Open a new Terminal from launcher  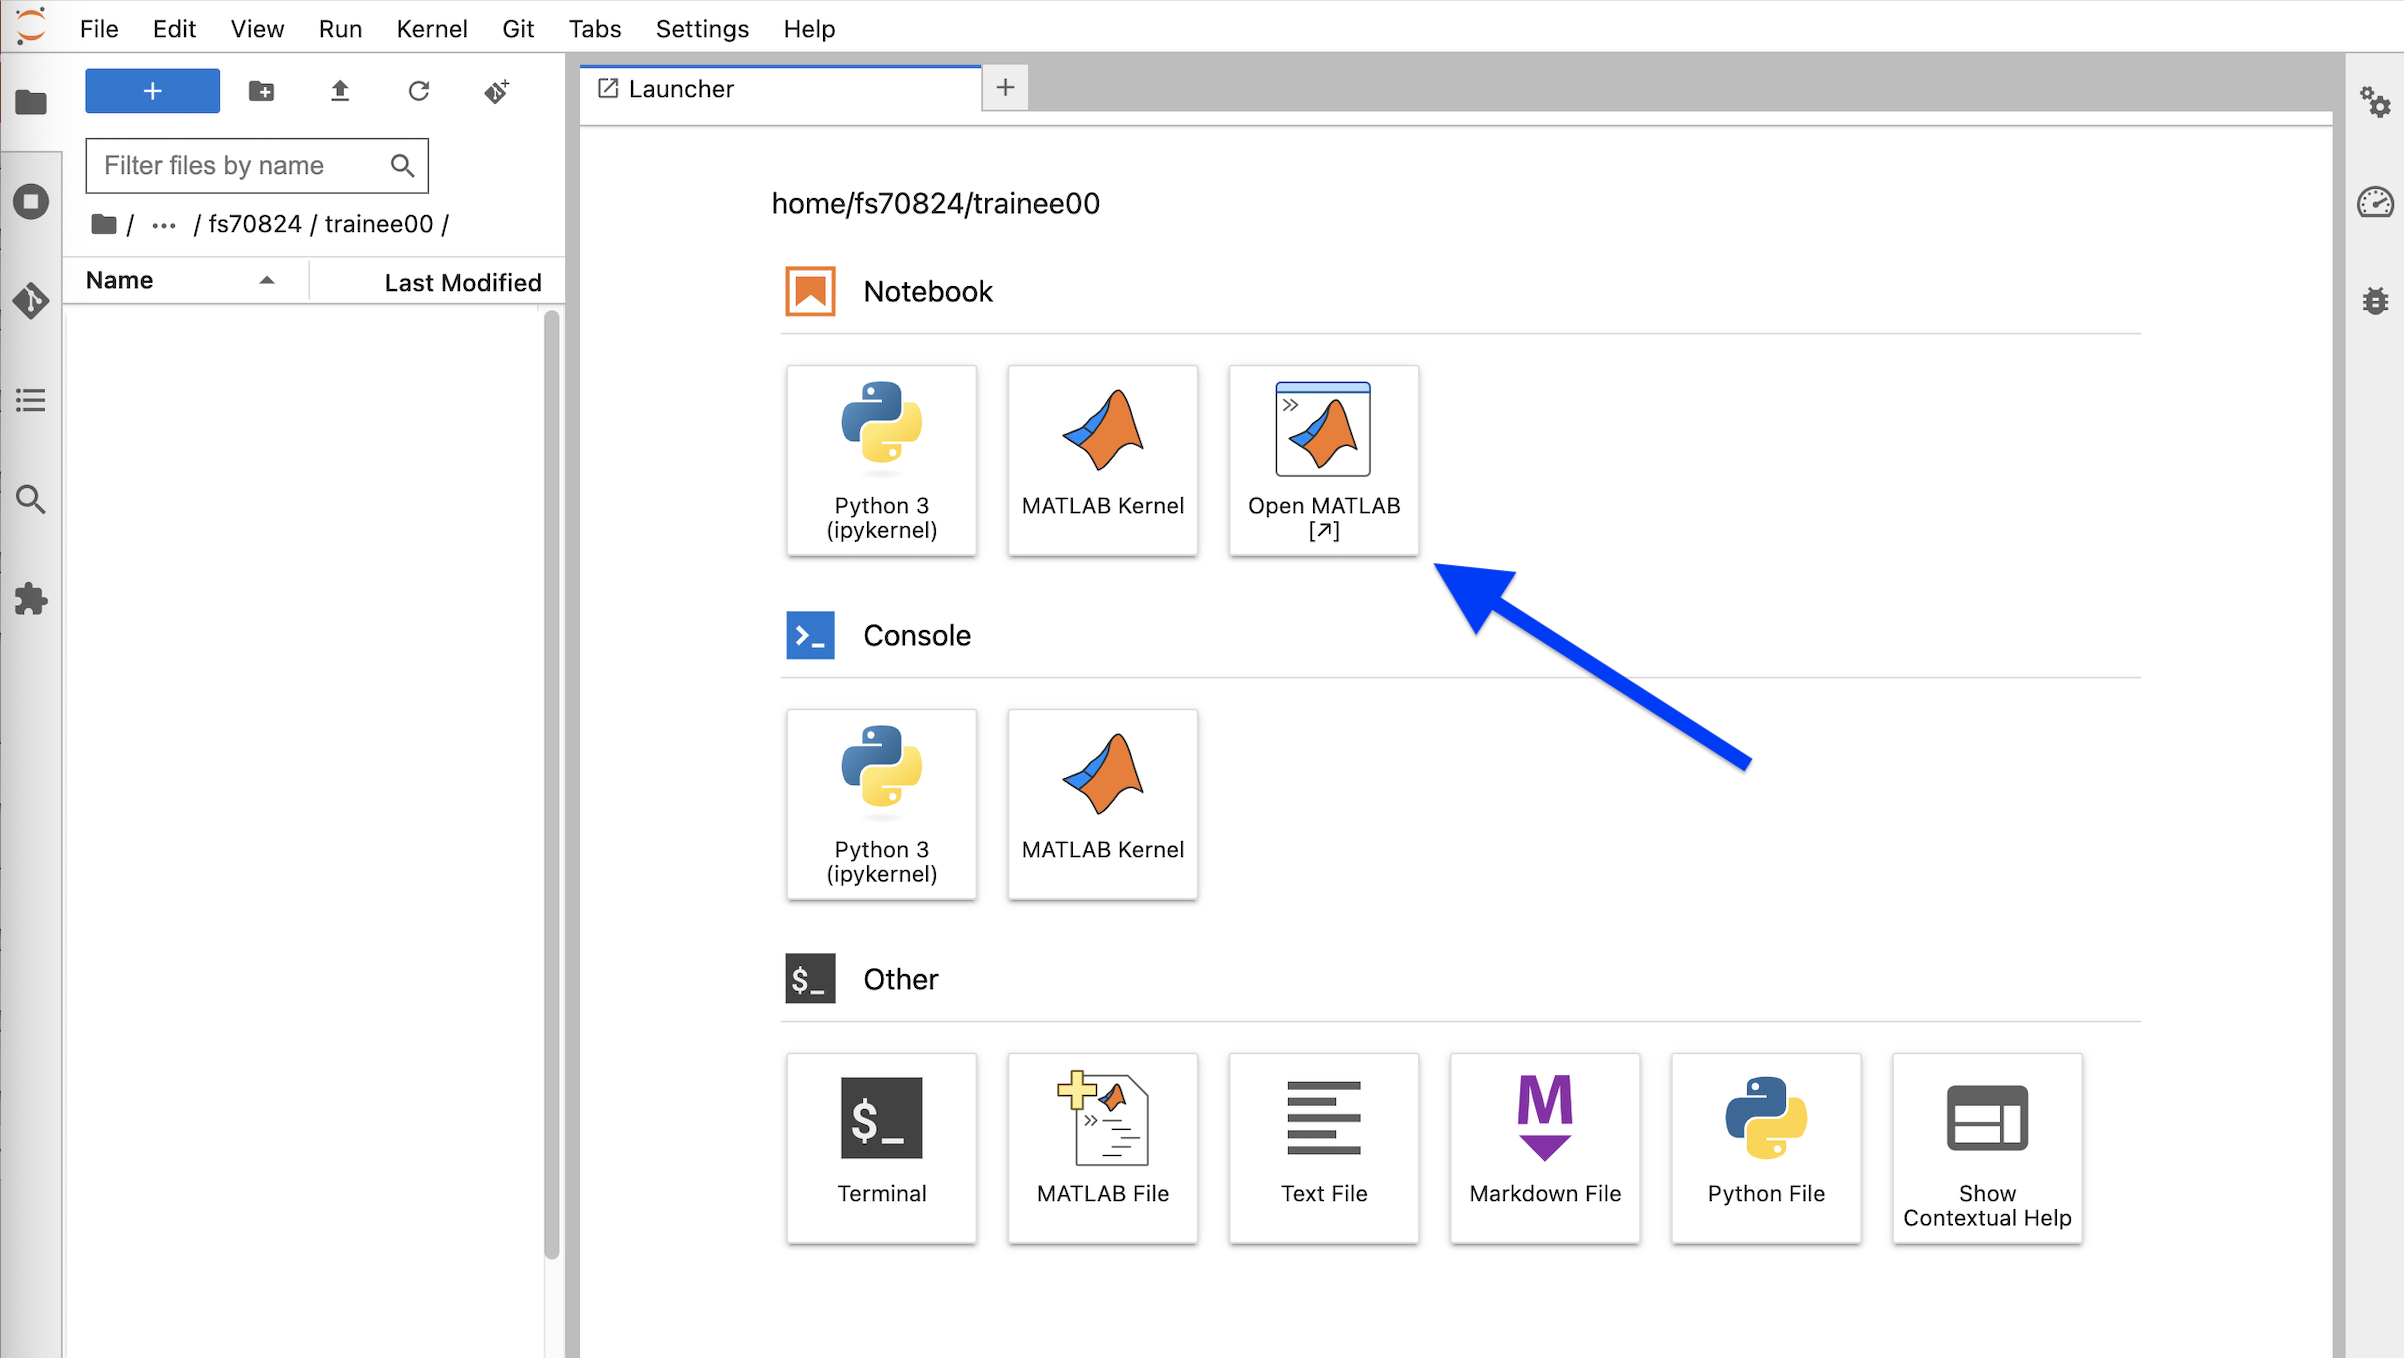point(881,1147)
